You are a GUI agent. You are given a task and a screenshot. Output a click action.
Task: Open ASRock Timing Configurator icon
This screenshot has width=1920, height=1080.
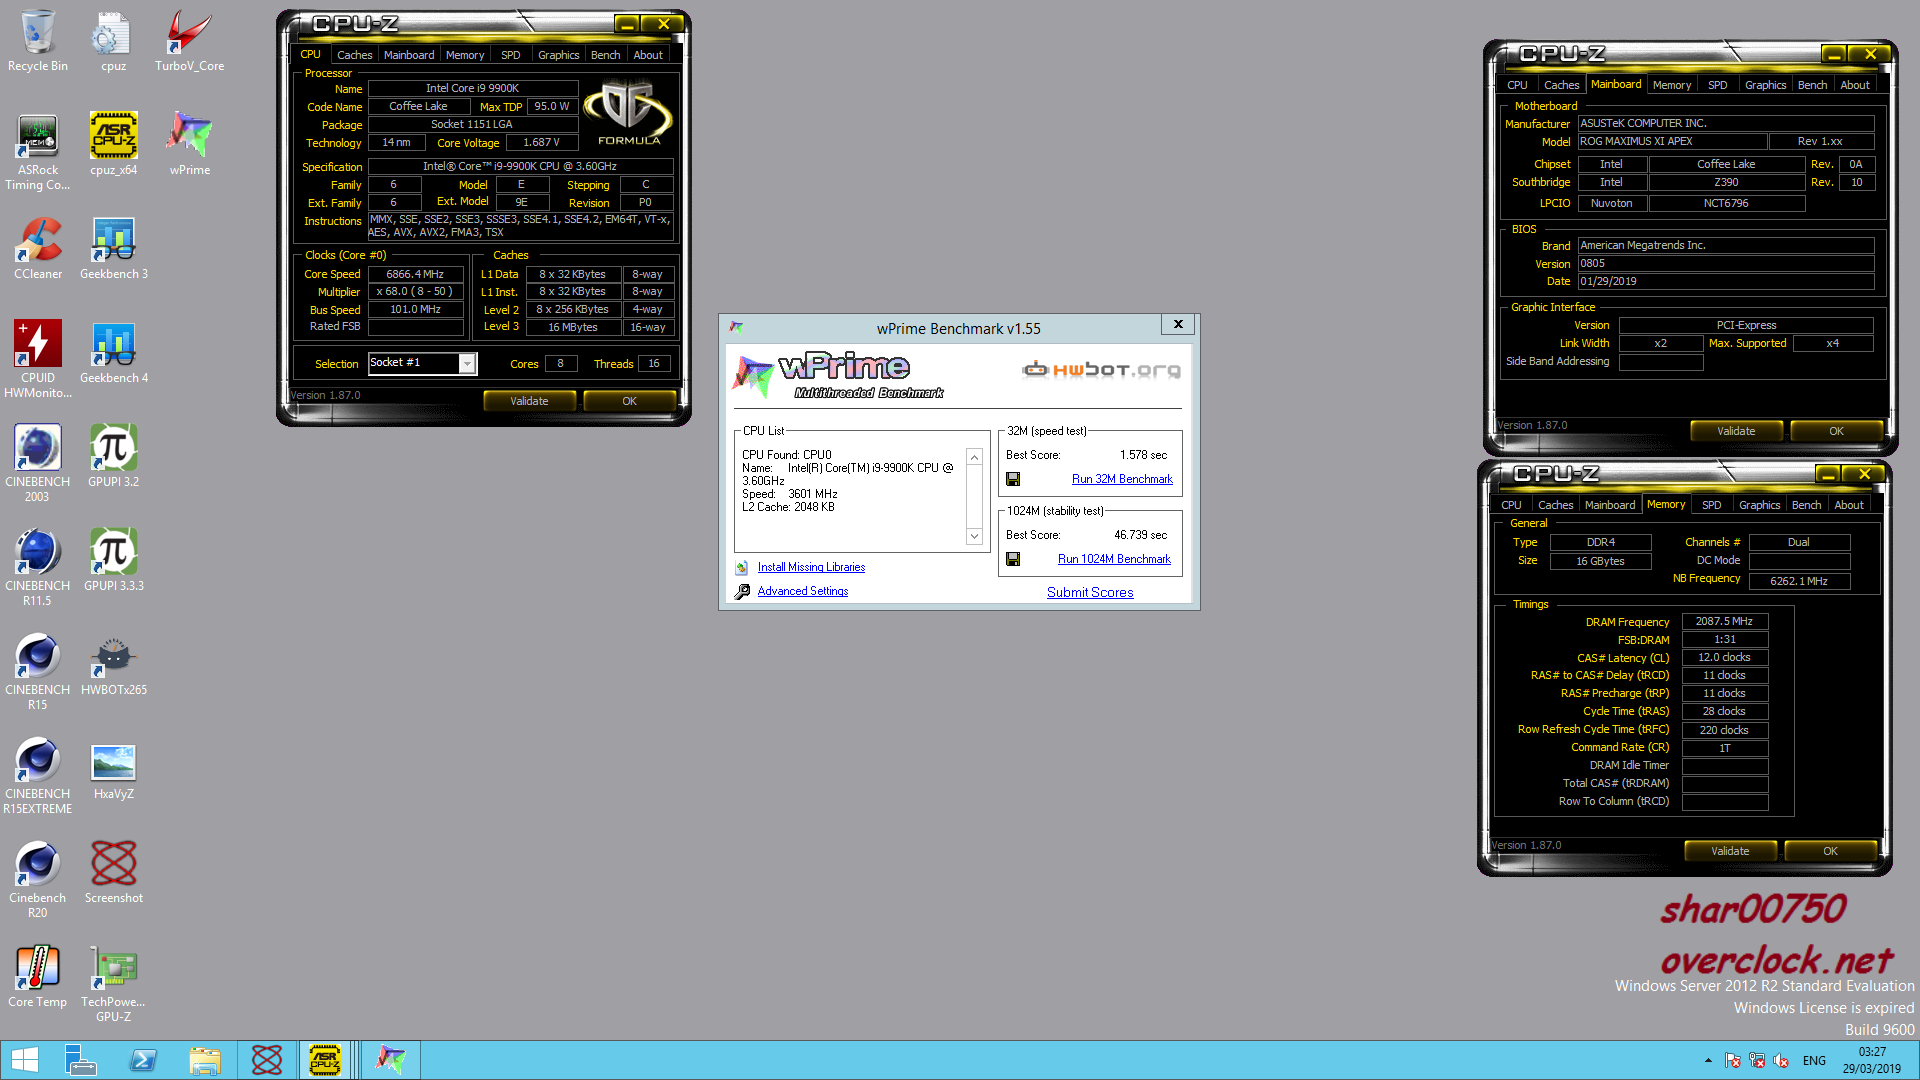(38, 152)
